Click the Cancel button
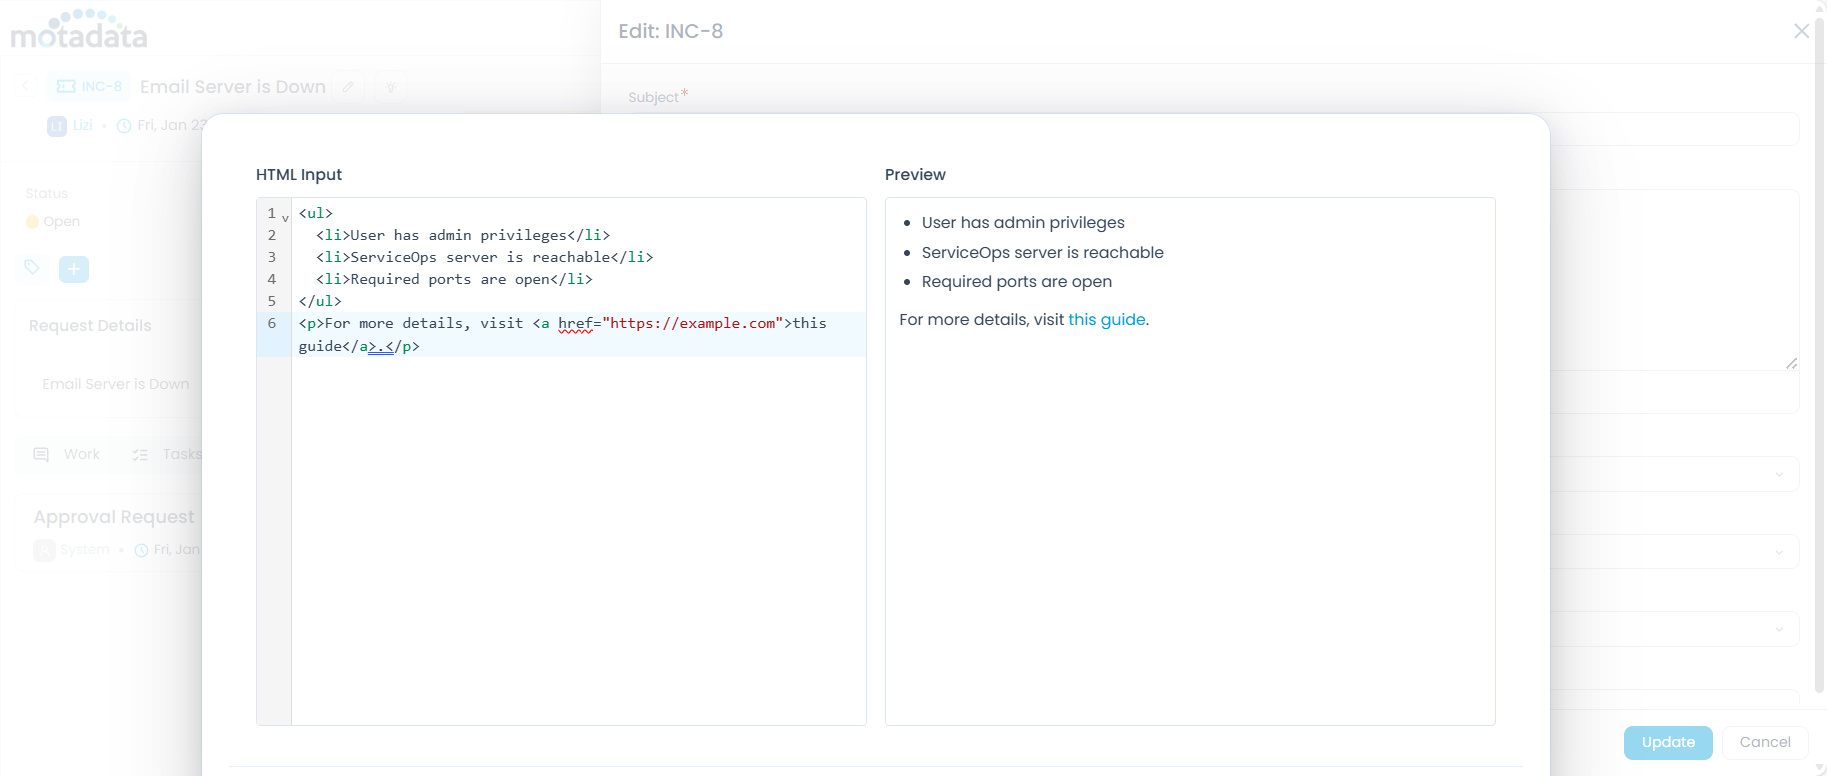 (1764, 742)
